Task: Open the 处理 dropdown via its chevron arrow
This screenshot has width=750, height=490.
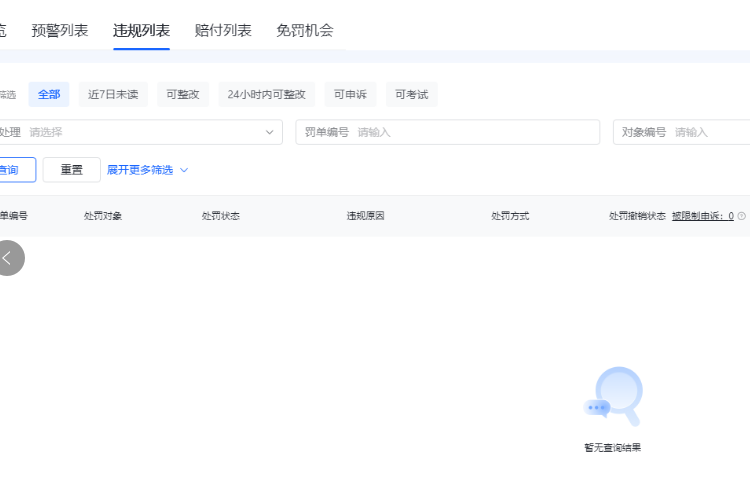Action: point(269,132)
